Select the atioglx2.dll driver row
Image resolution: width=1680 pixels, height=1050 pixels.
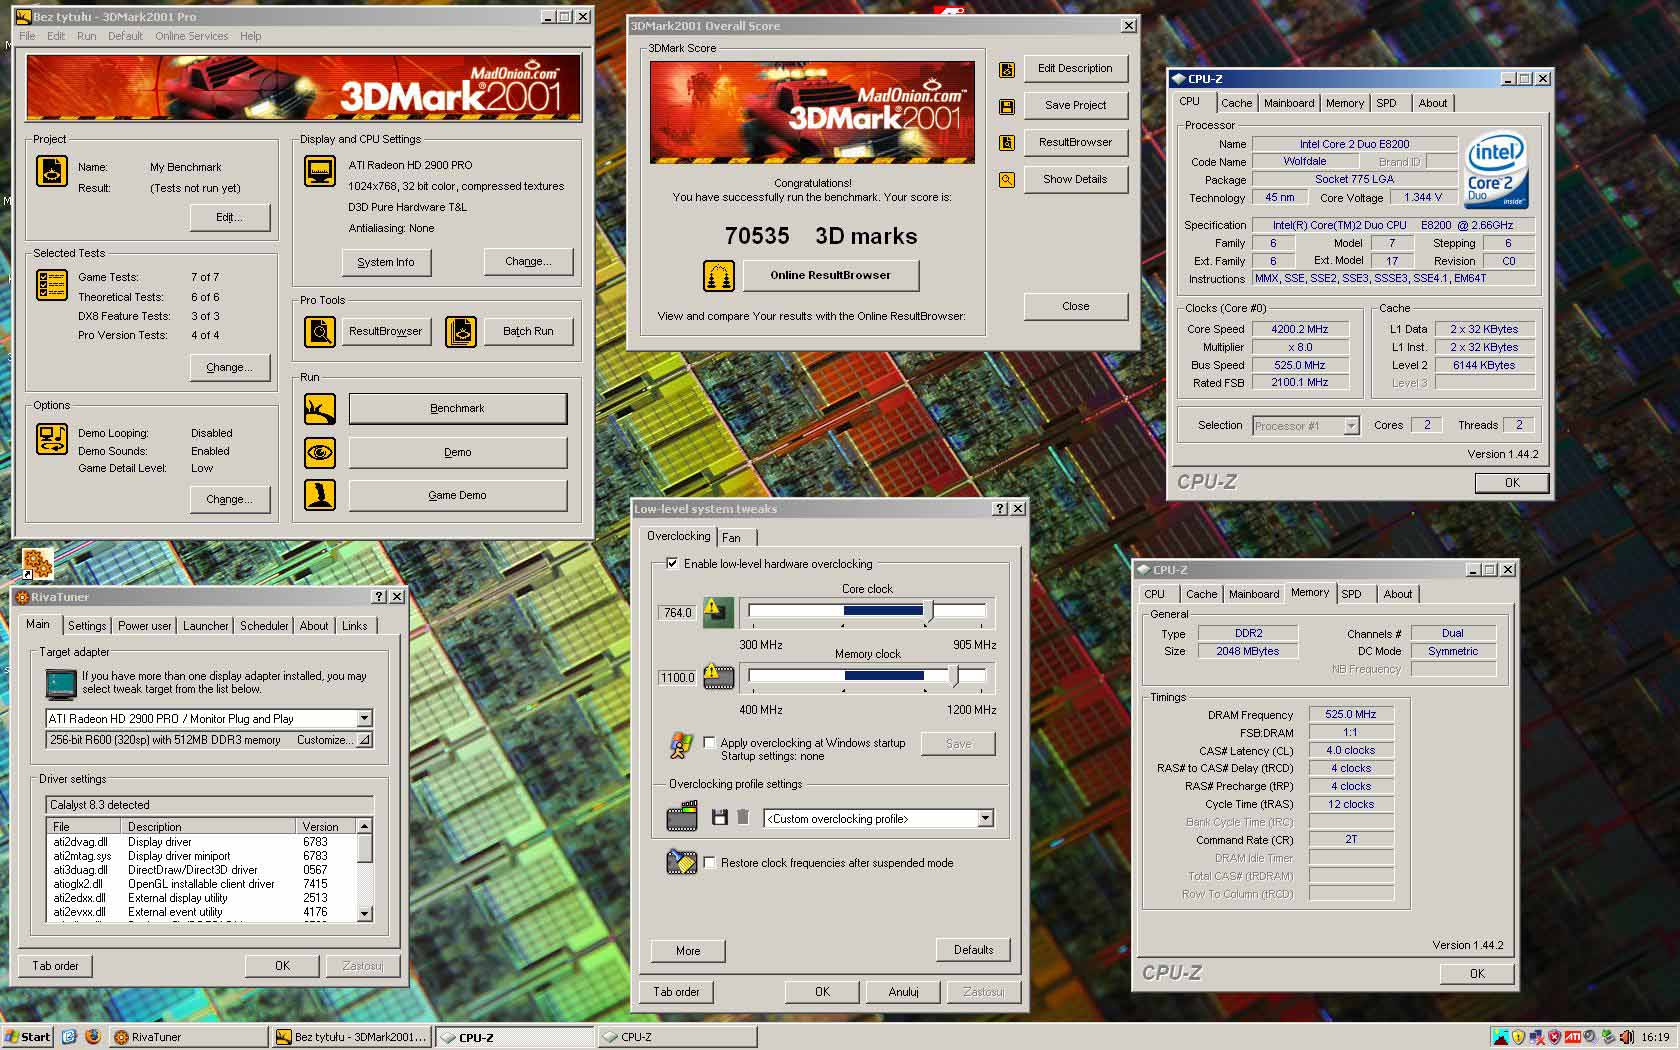pos(200,884)
